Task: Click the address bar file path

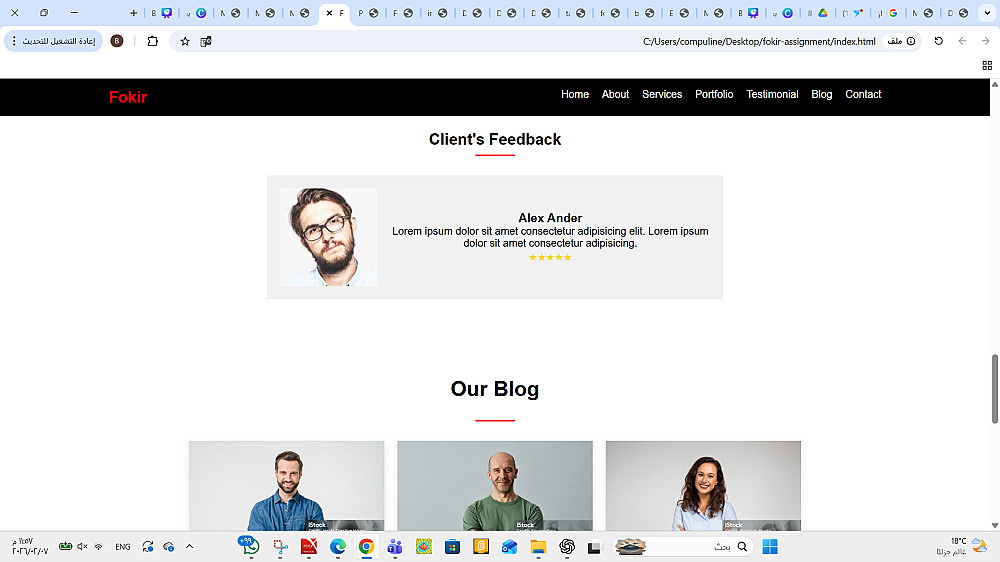Action: coord(759,41)
